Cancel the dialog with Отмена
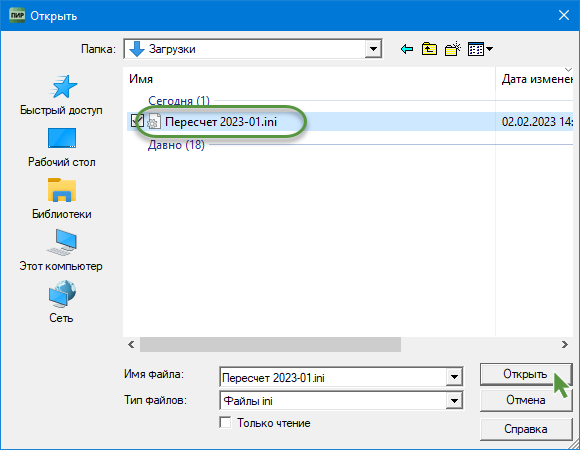This screenshot has height=450, width=580. click(526, 400)
